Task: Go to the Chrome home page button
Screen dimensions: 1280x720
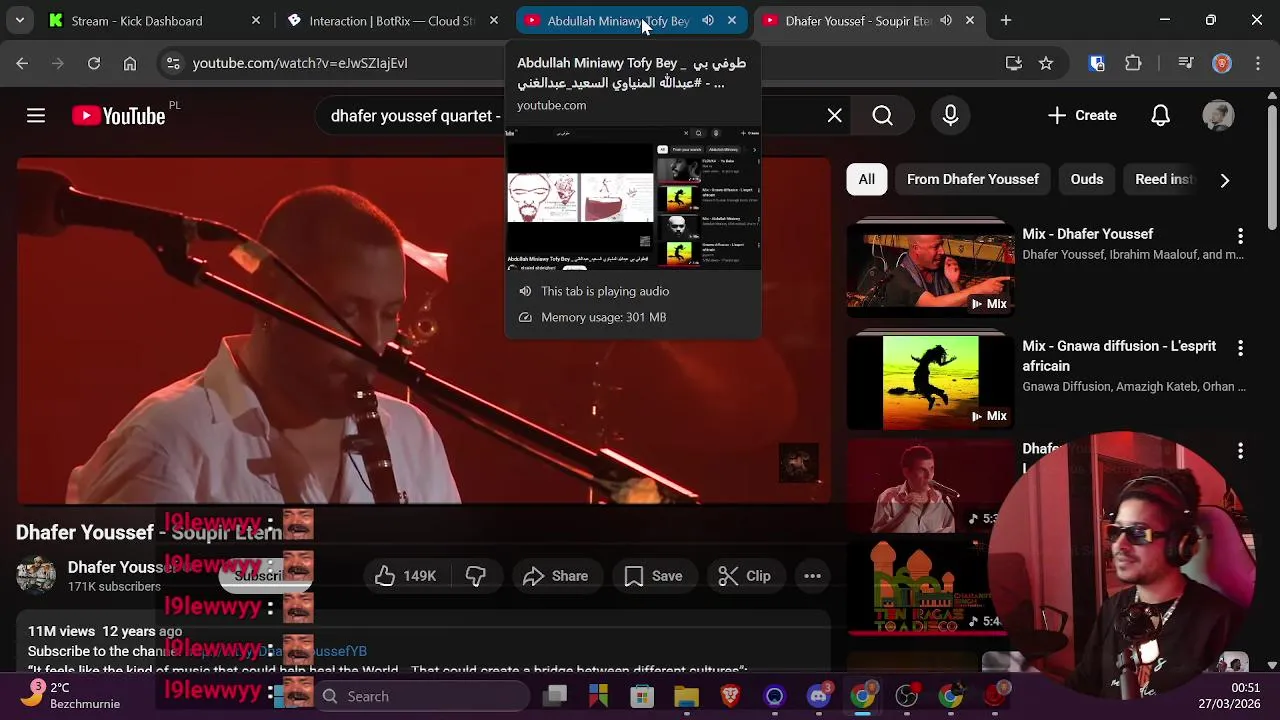Action: 130,63
